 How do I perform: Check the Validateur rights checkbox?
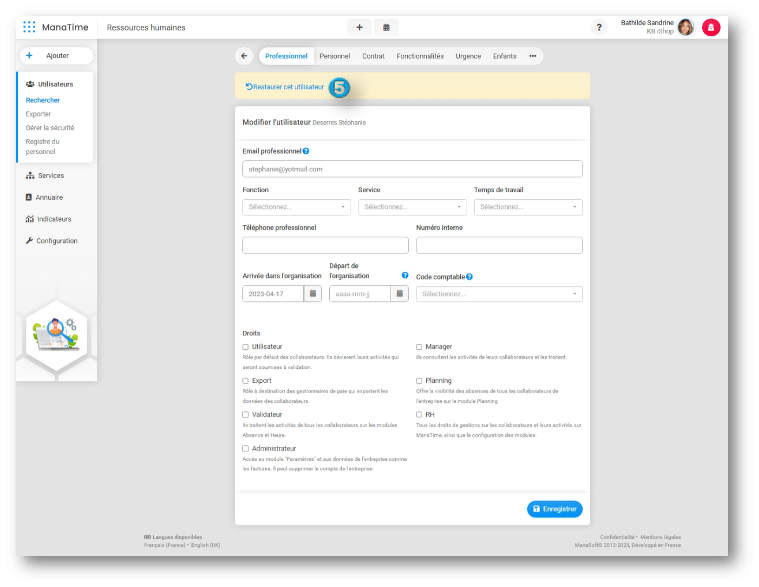pyautogui.click(x=245, y=415)
